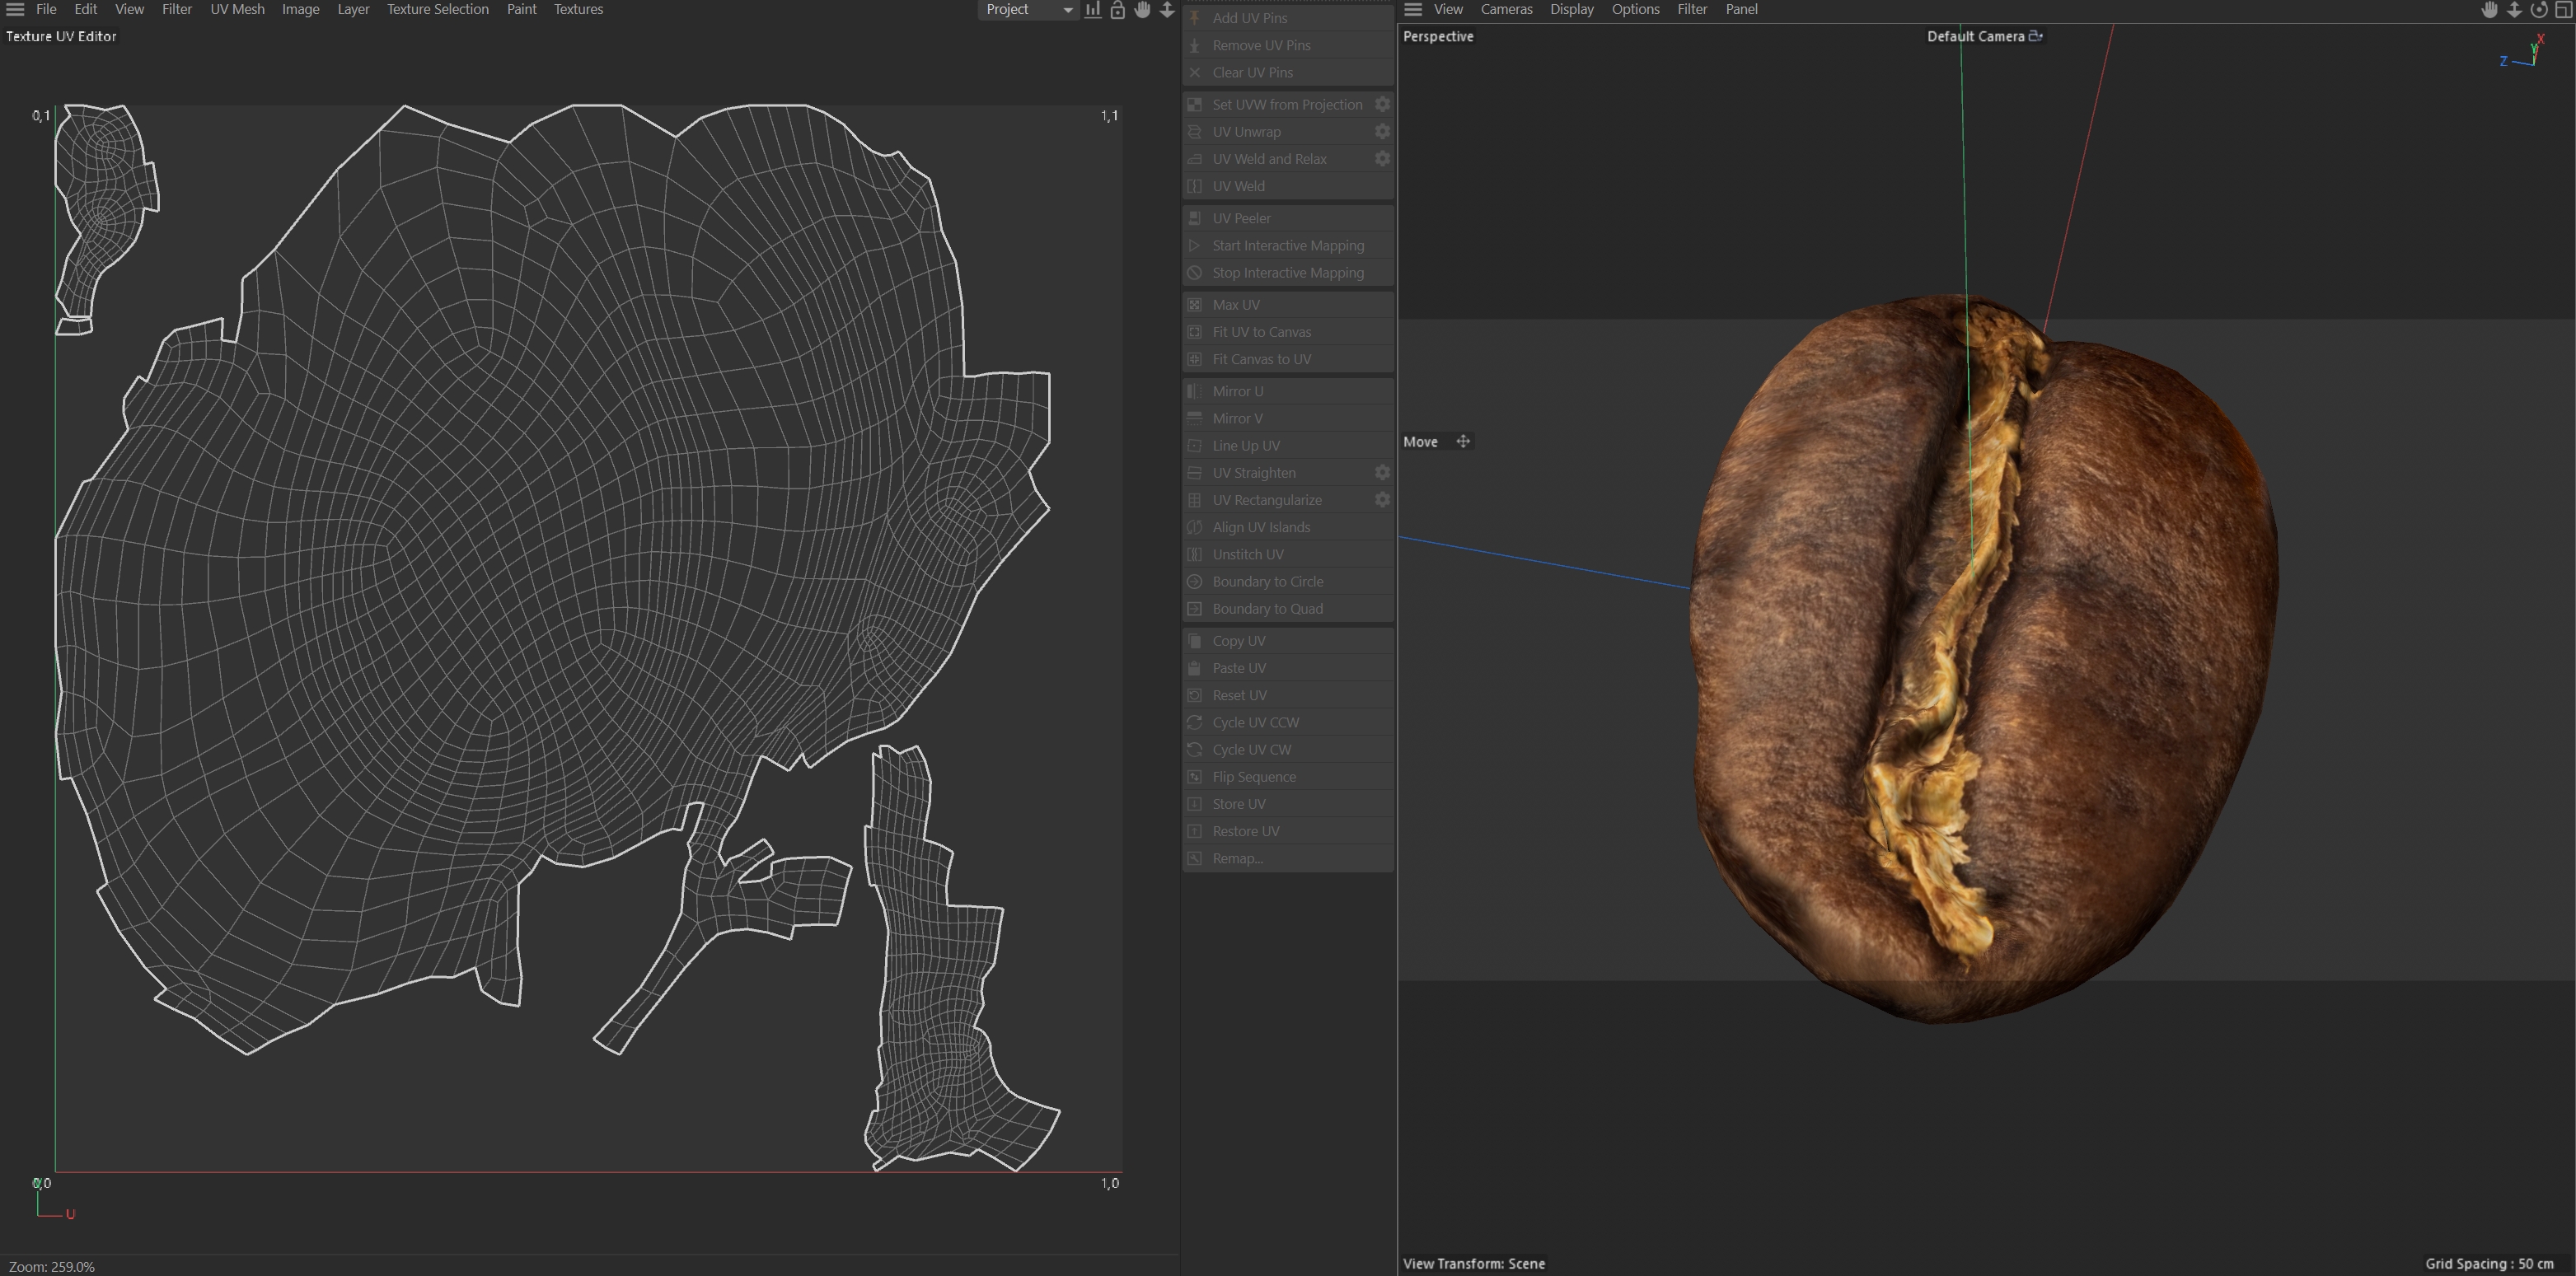Open hamburger menu of Texture UV Editor

pos(15,9)
